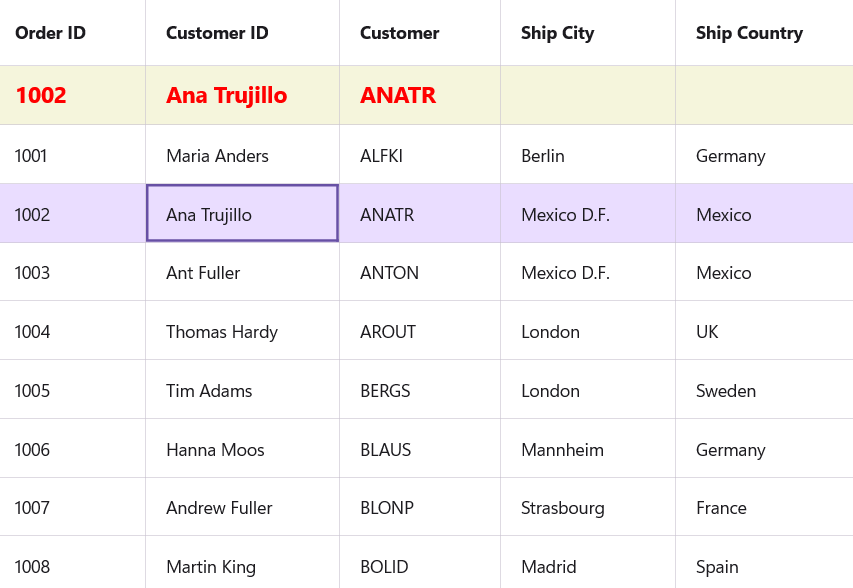The width and height of the screenshot is (853, 588).
Task: Select the Sweden ship country cell
Action: tap(725, 391)
